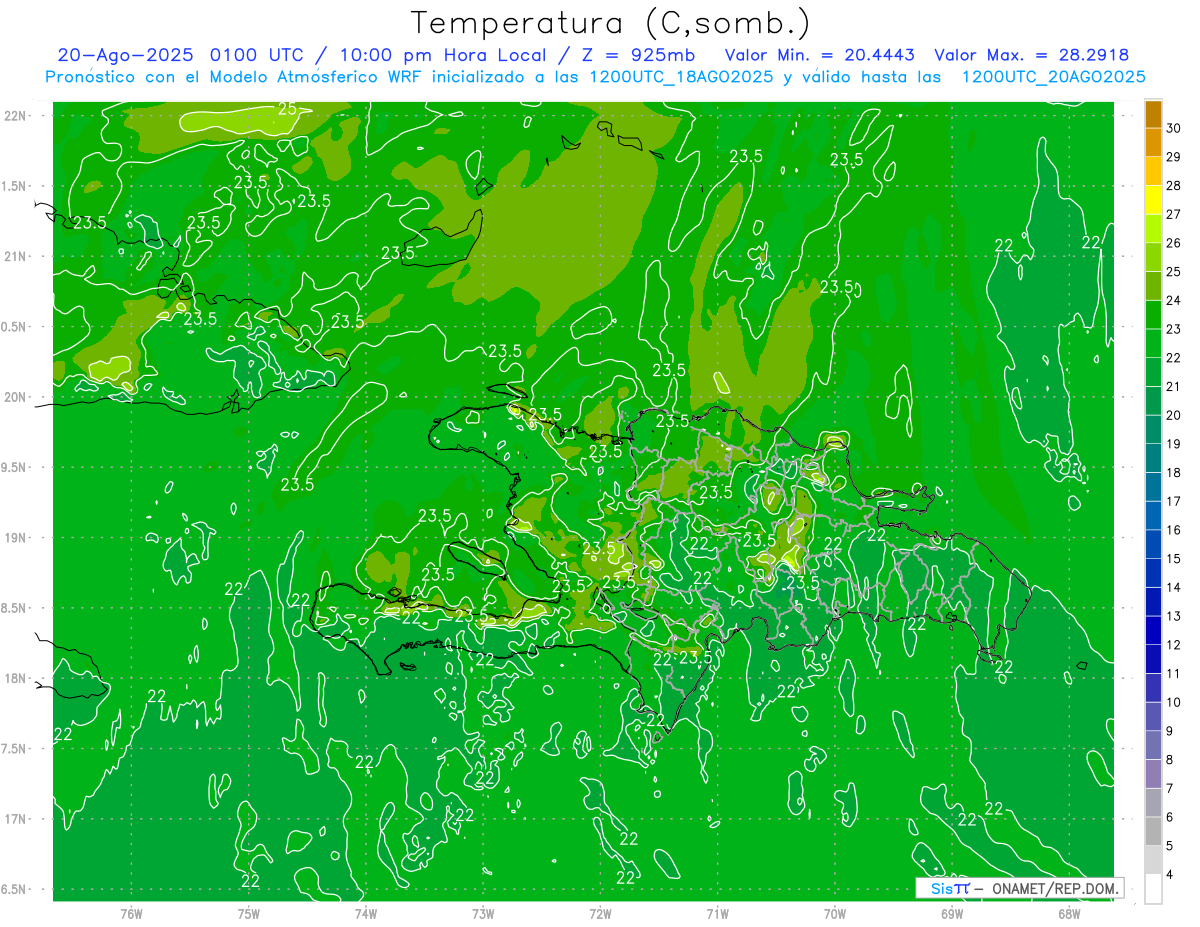The height and width of the screenshot is (927, 1200).
Task: Click the "1200UTC_18AGO2025" initialization time
Action: tap(682, 76)
